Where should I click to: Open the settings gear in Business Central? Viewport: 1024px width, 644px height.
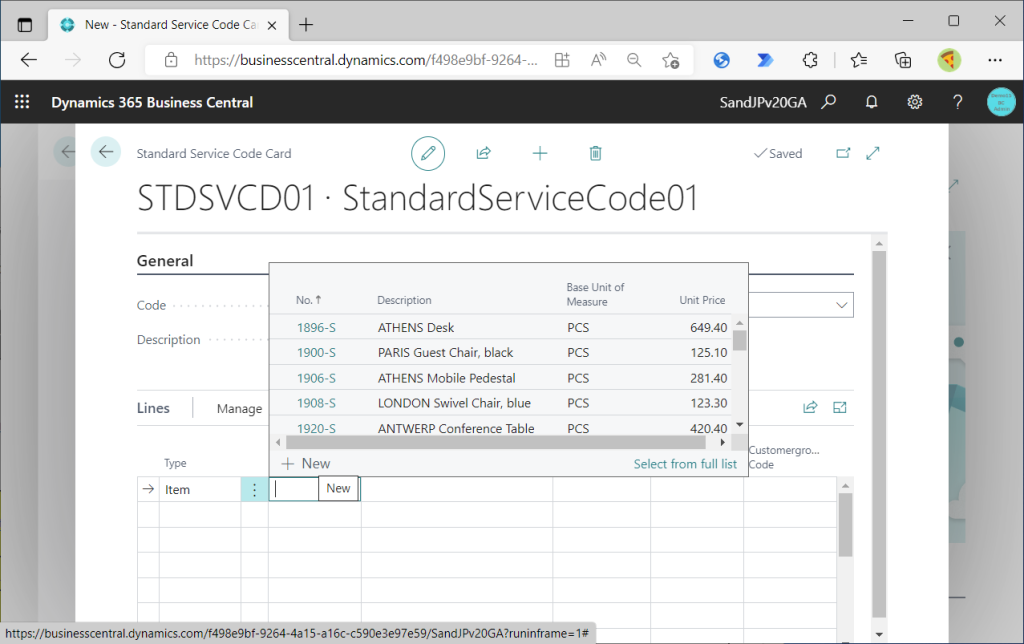point(914,102)
